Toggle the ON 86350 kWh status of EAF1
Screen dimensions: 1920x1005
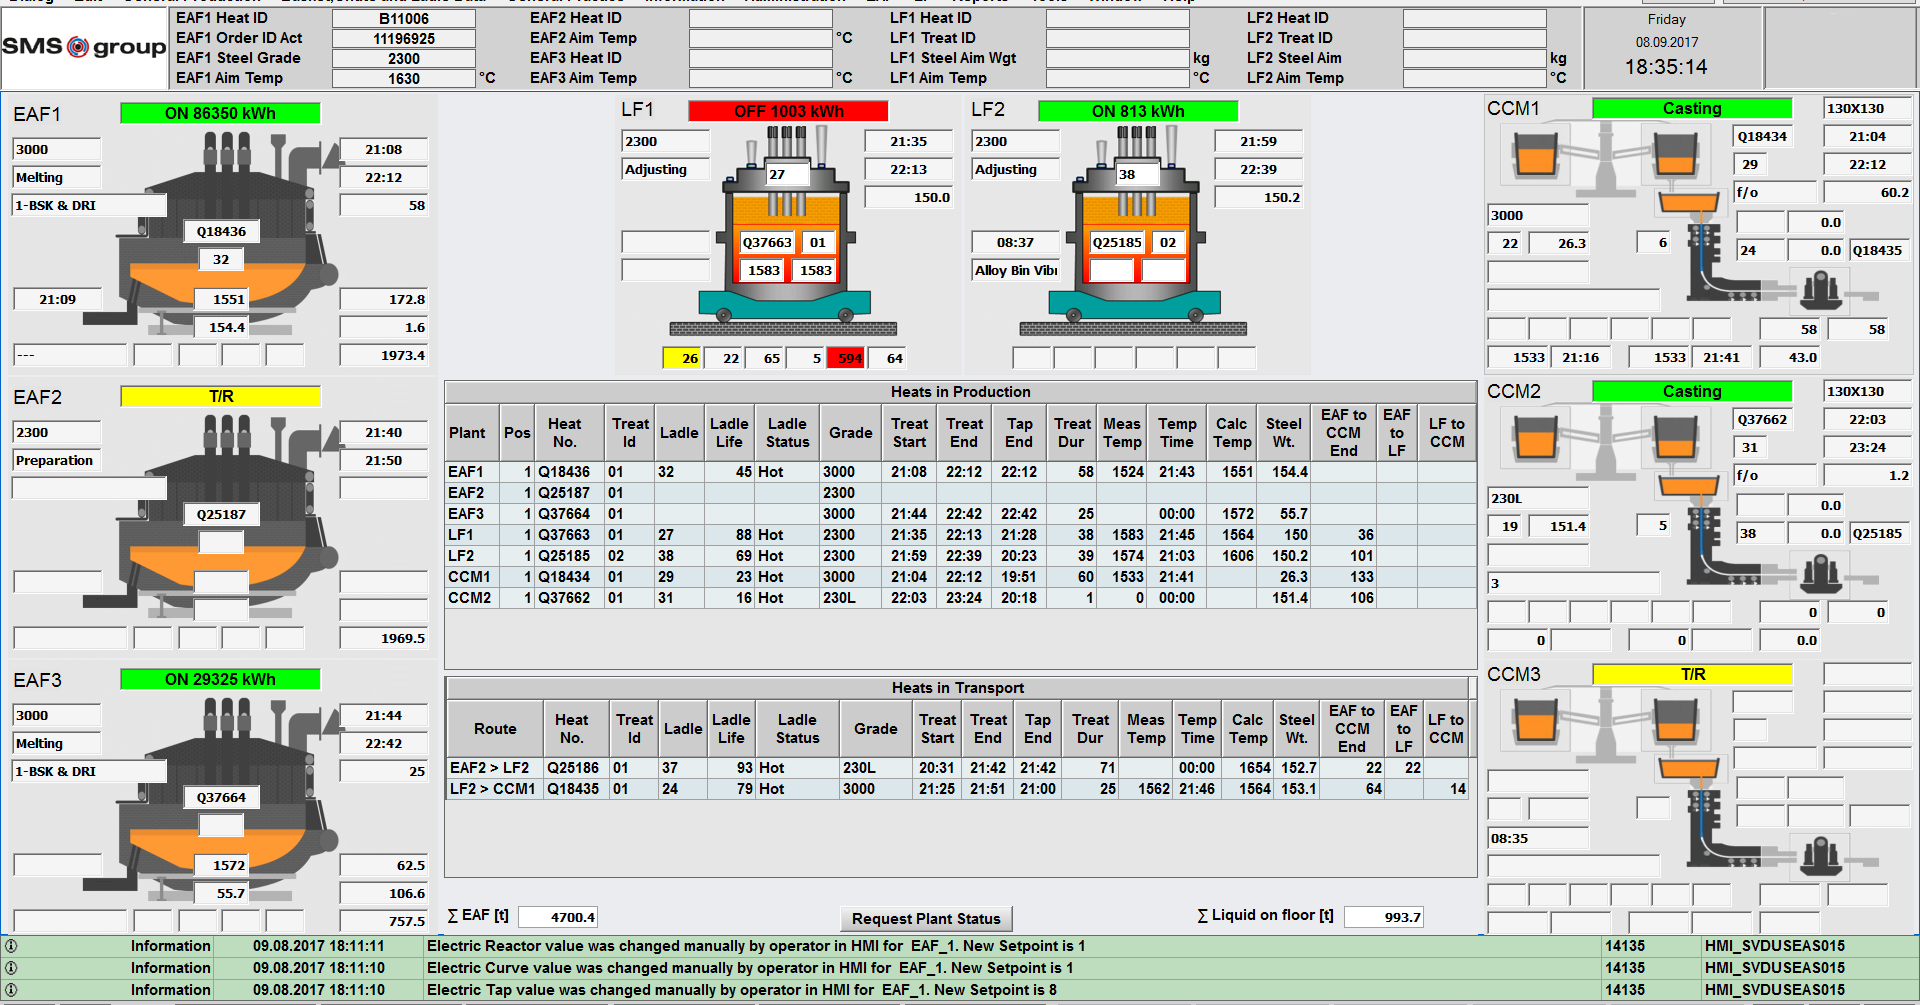(x=220, y=113)
